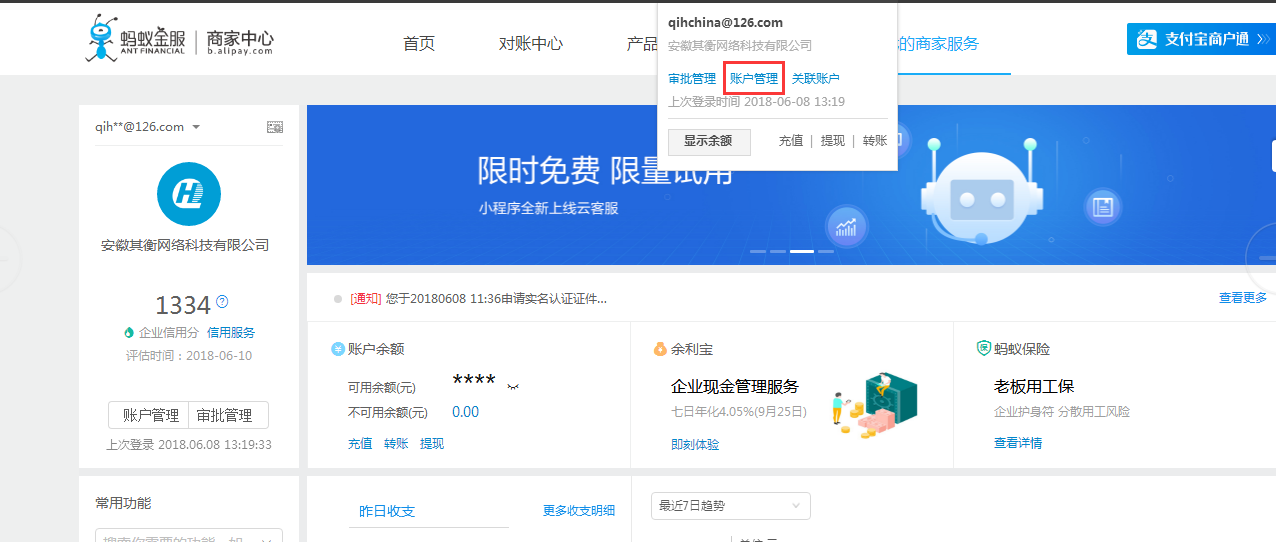This screenshot has height=542, width=1276.
Task: Open the help question mark next to 1334
Action: 222,302
